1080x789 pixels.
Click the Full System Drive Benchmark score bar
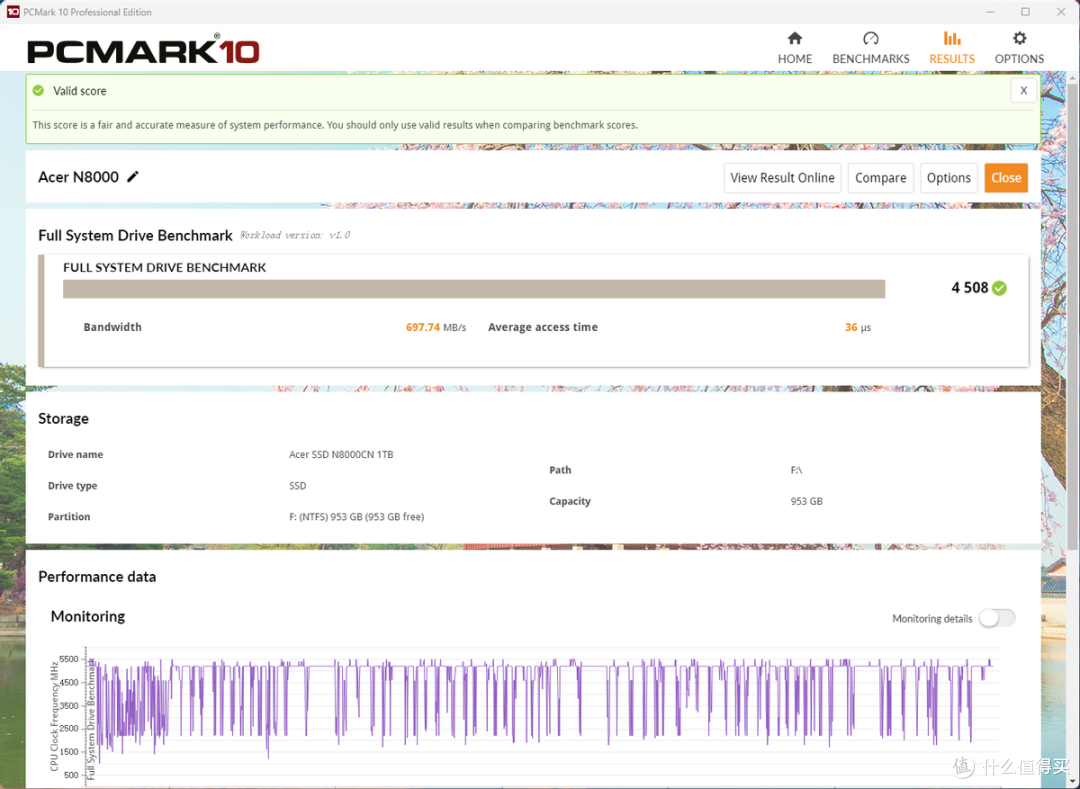click(474, 288)
